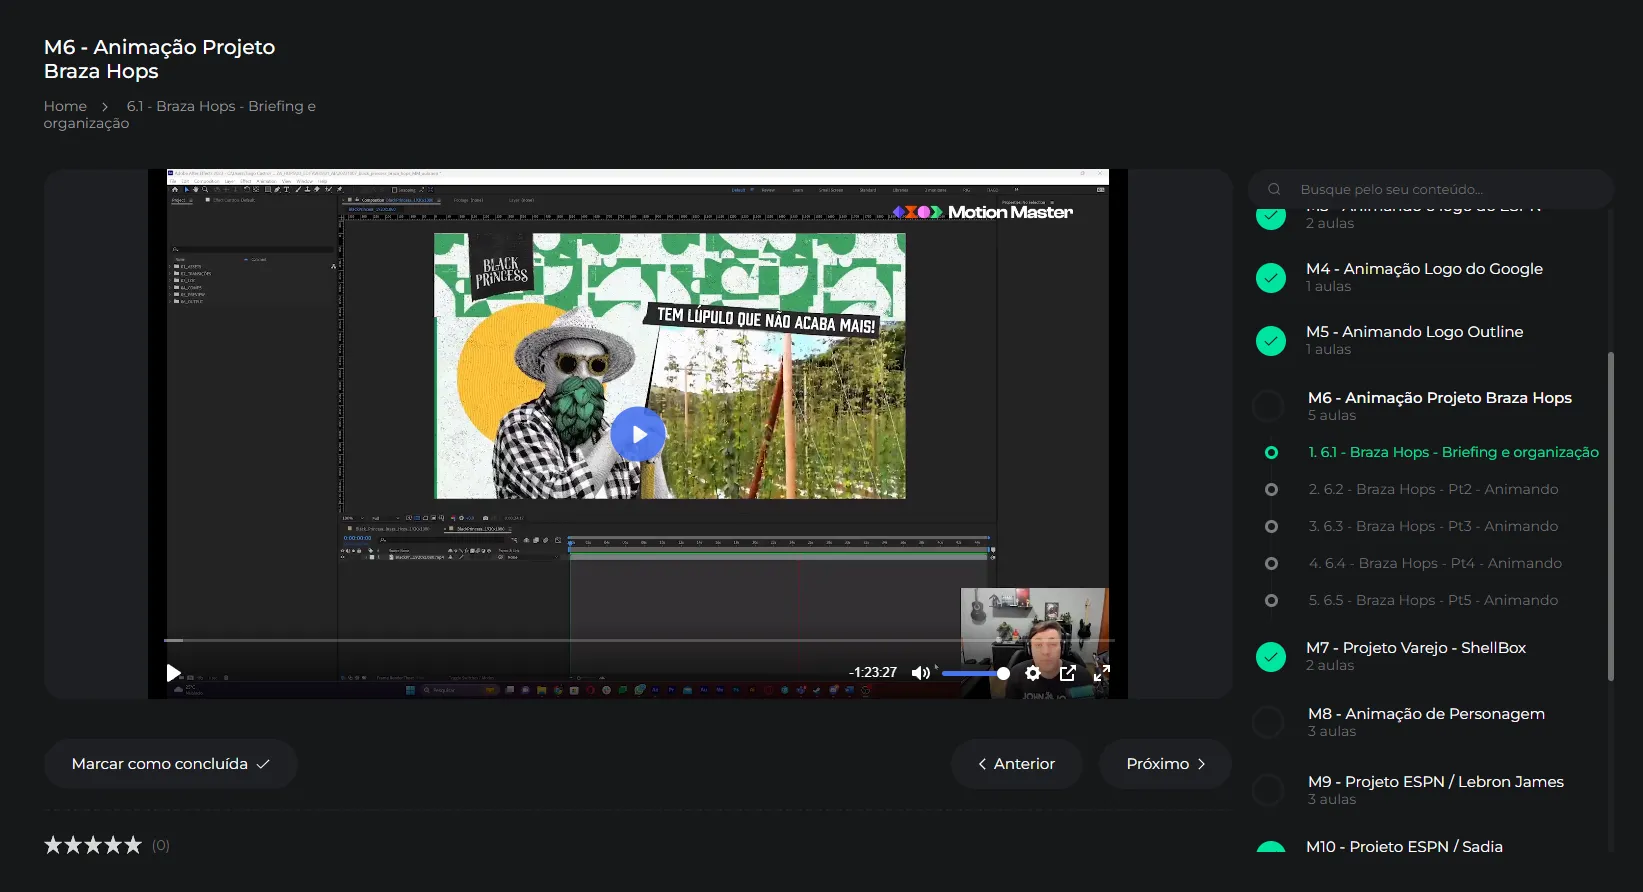Toggle completion check for M7 - Projeto Varejo - ShellBox
Screen dimensions: 1643x892
(x=1271, y=656)
